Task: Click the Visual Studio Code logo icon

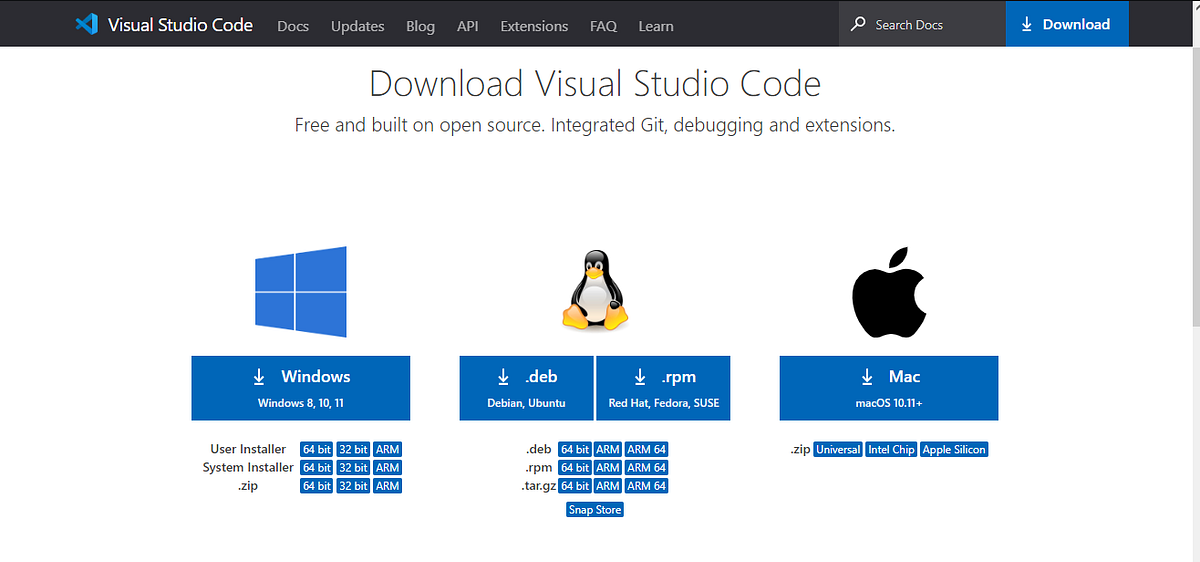Action: 86,24
